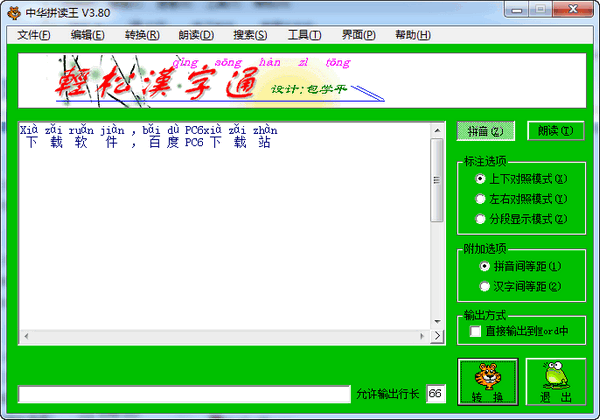Click the 拼音(Z) button
Viewport: 600px width, 420px height.
[486, 131]
